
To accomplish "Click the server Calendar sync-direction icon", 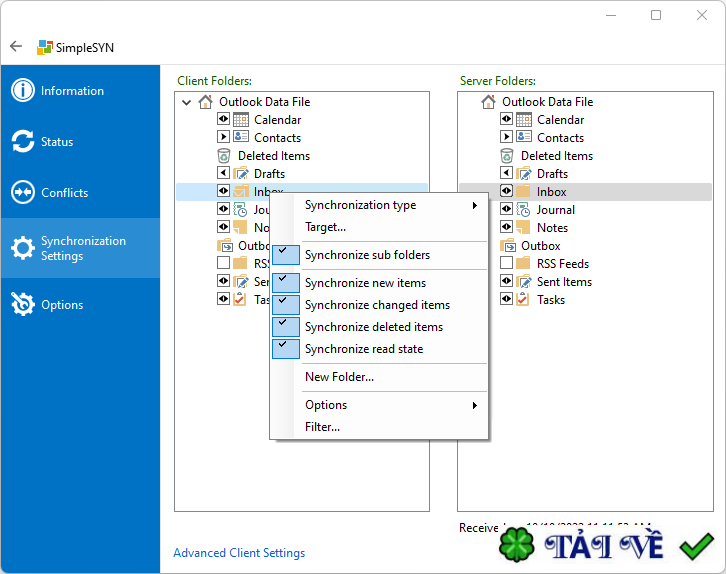I will tap(506, 119).
